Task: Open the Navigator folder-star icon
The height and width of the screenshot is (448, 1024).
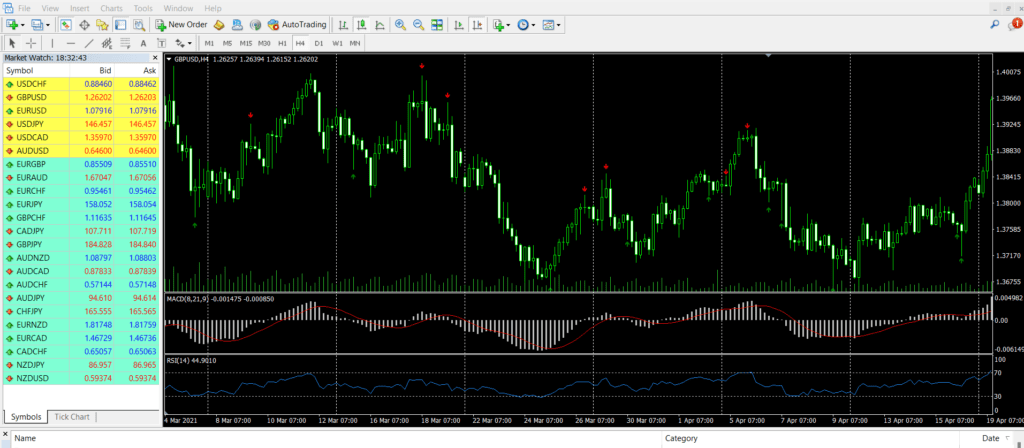Action: pyautogui.click(x=102, y=25)
